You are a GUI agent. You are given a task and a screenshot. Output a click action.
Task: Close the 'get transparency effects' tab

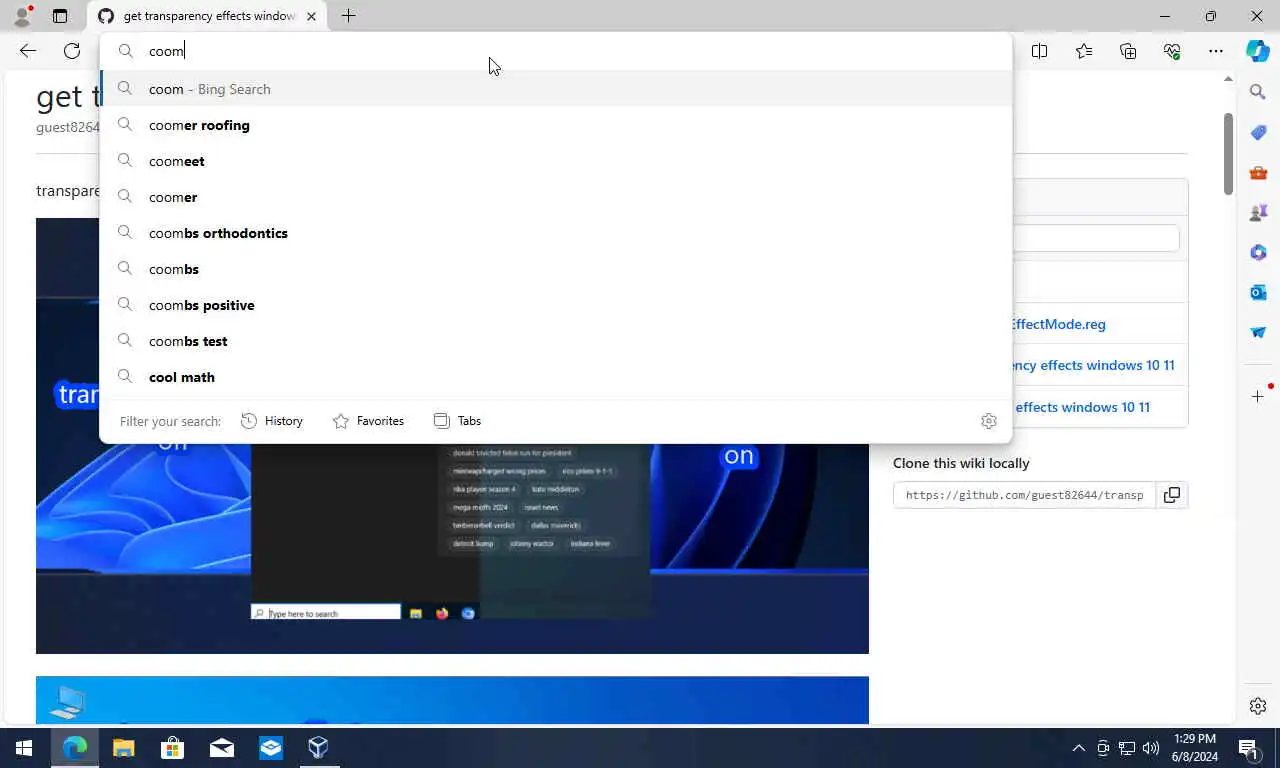click(x=312, y=16)
